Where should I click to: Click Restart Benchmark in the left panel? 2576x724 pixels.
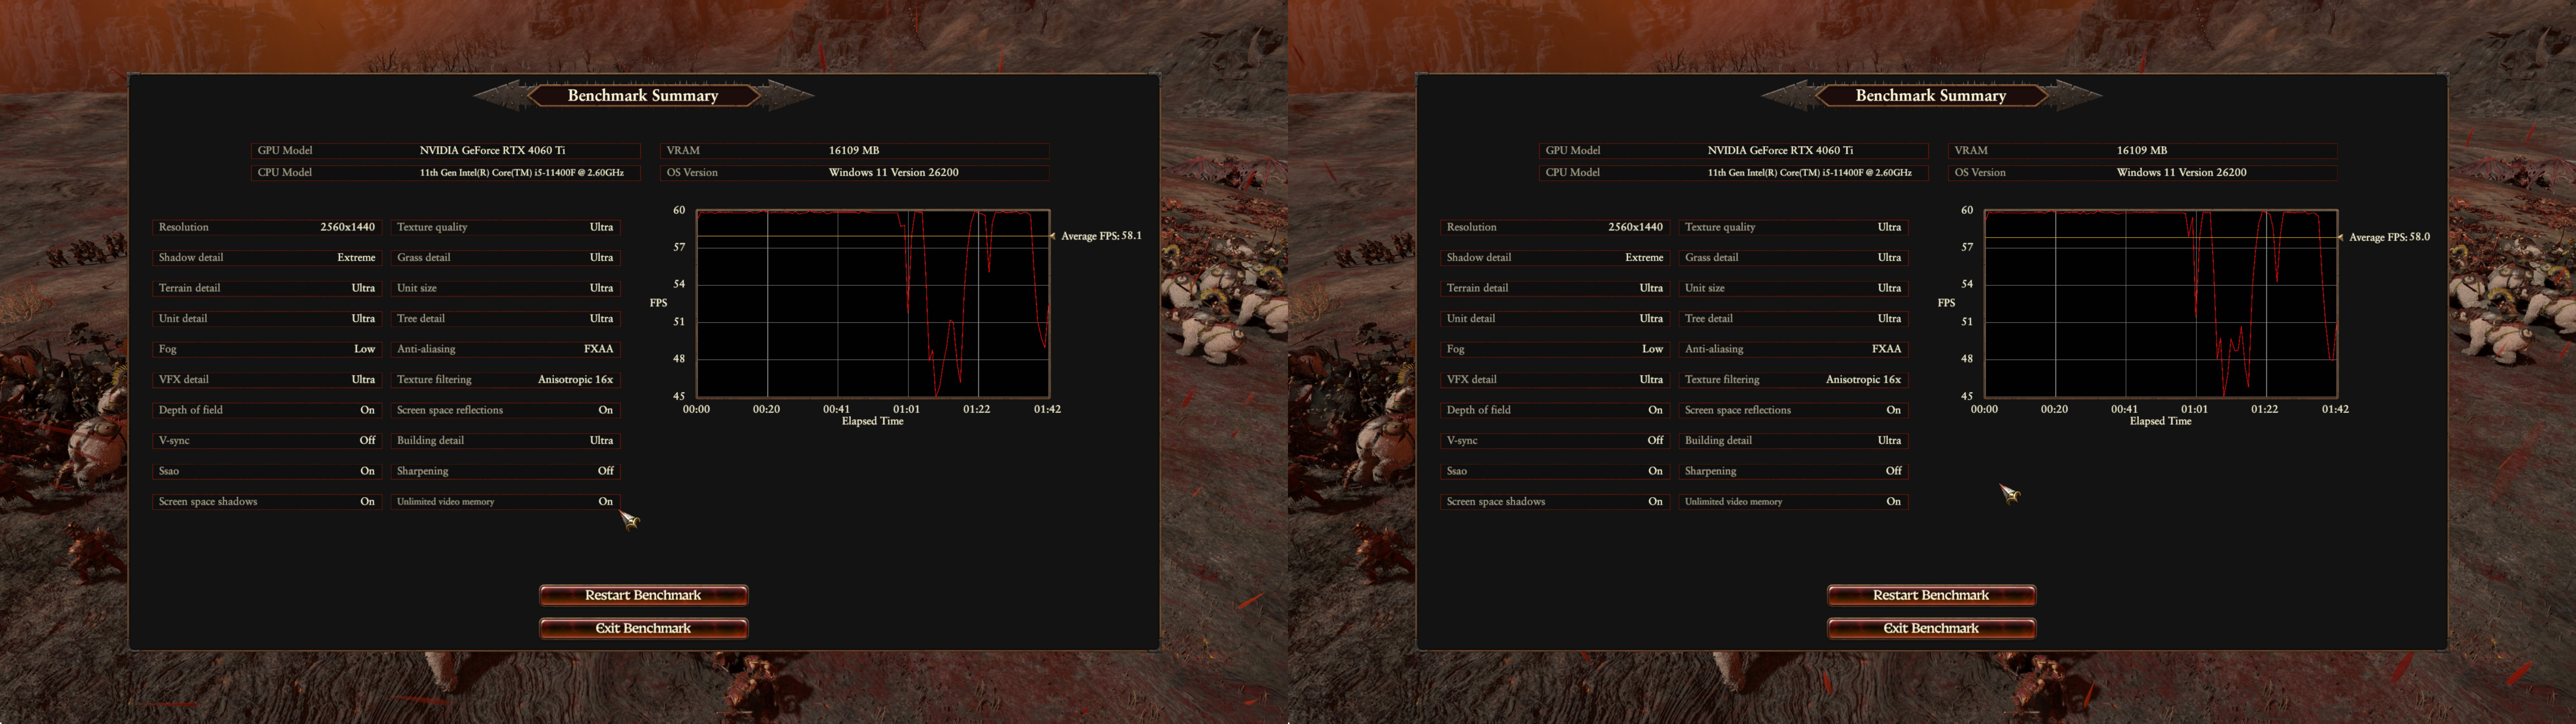[x=643, y=595]
